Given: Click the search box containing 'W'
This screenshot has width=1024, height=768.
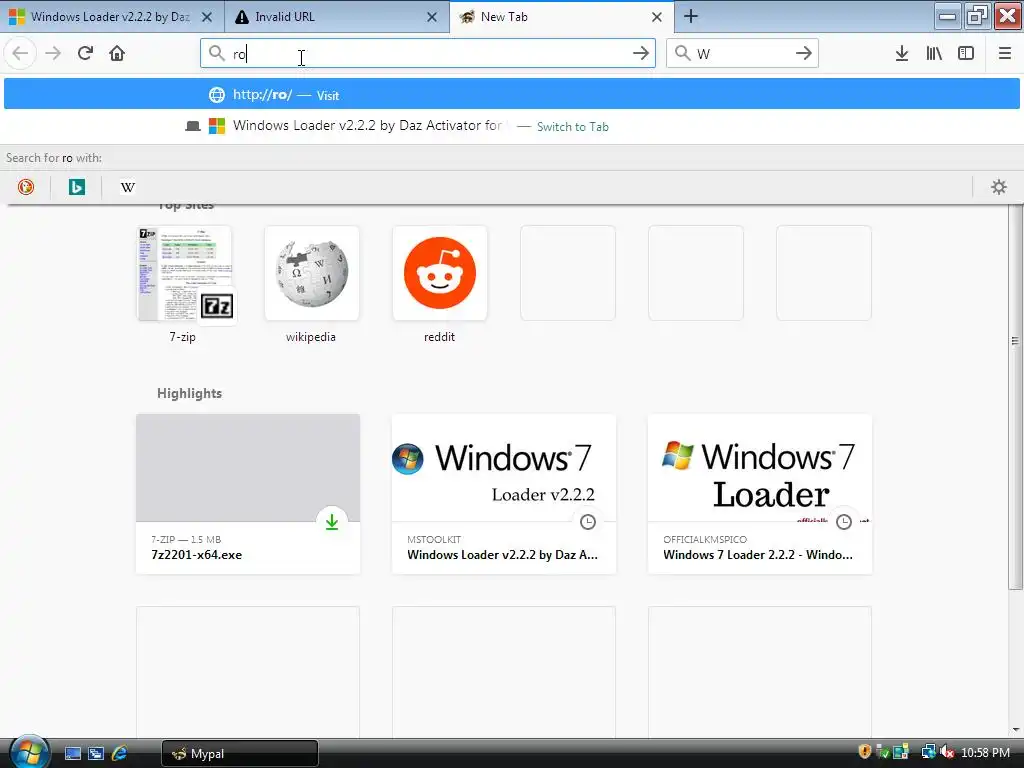Looking at the screenshot, I should point(742,53).
